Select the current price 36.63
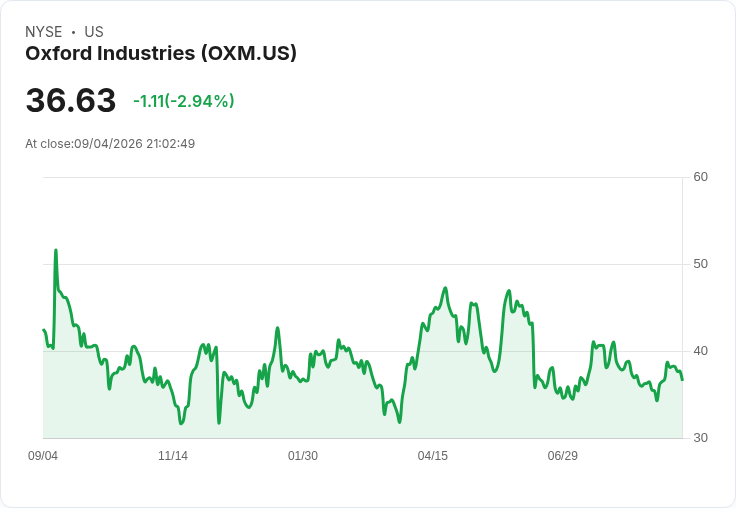The width and height of the screenshot is (736, 508). tap(71, 100)
